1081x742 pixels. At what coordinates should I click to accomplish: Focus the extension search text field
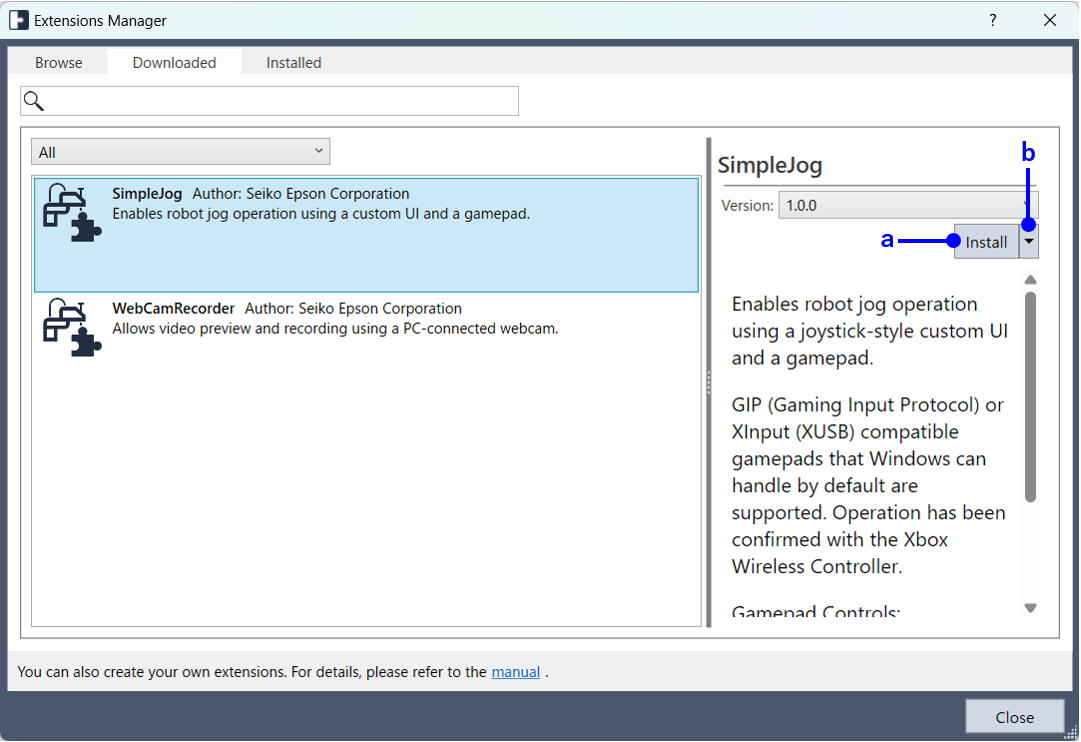pyautogui.click(x=280, y=101)
